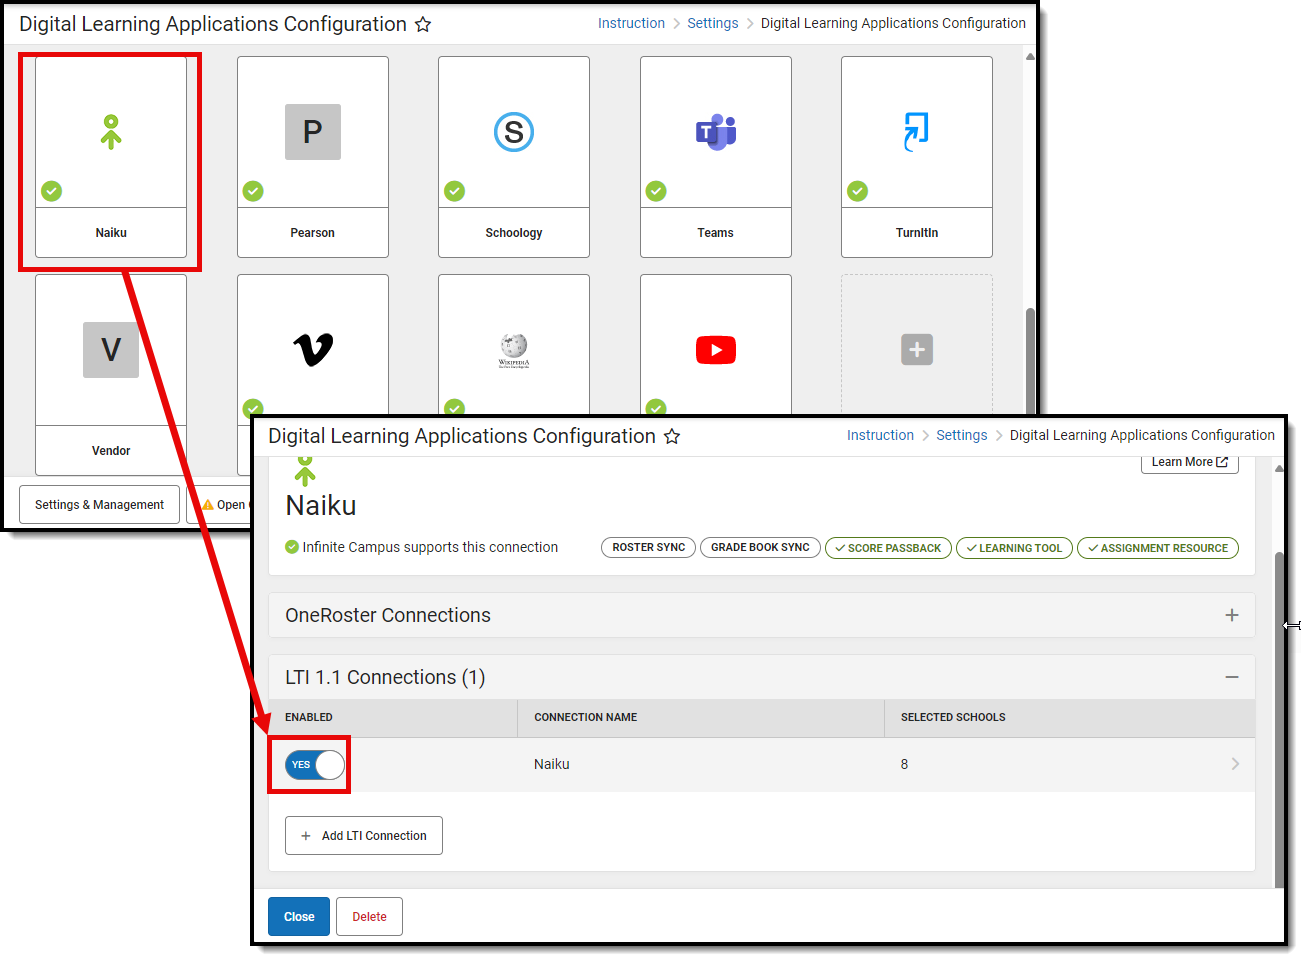Click the Schoology 'S' logo icon

click(x=514, y=132)
